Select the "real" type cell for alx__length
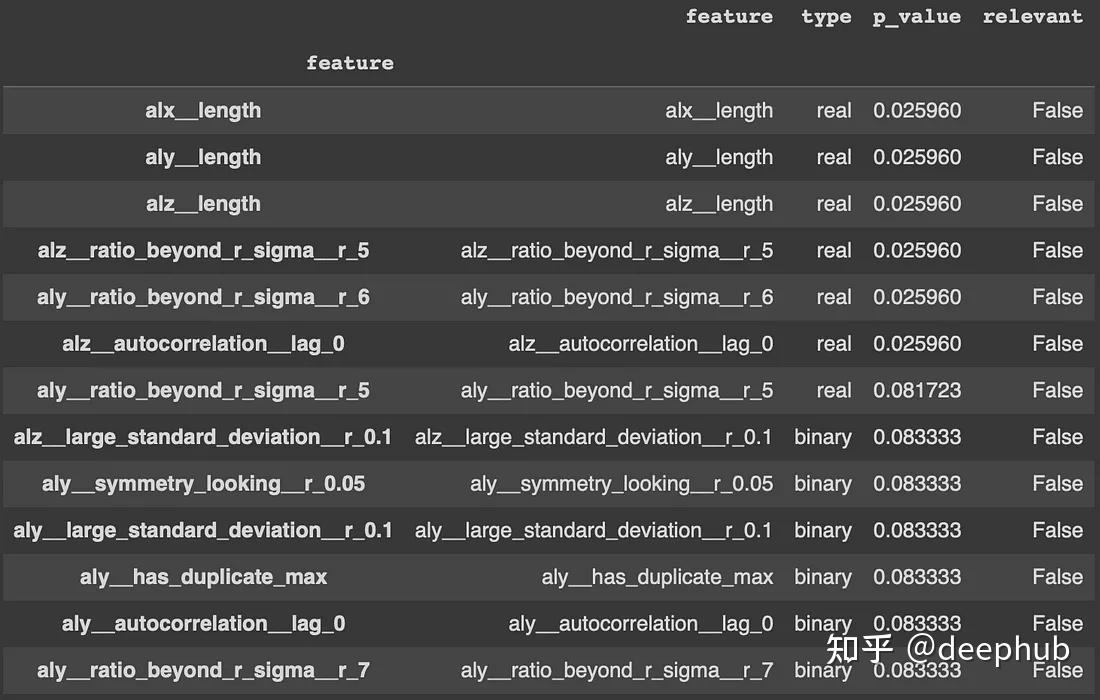This screenshot has width=1100, height=700. [834, 110]
